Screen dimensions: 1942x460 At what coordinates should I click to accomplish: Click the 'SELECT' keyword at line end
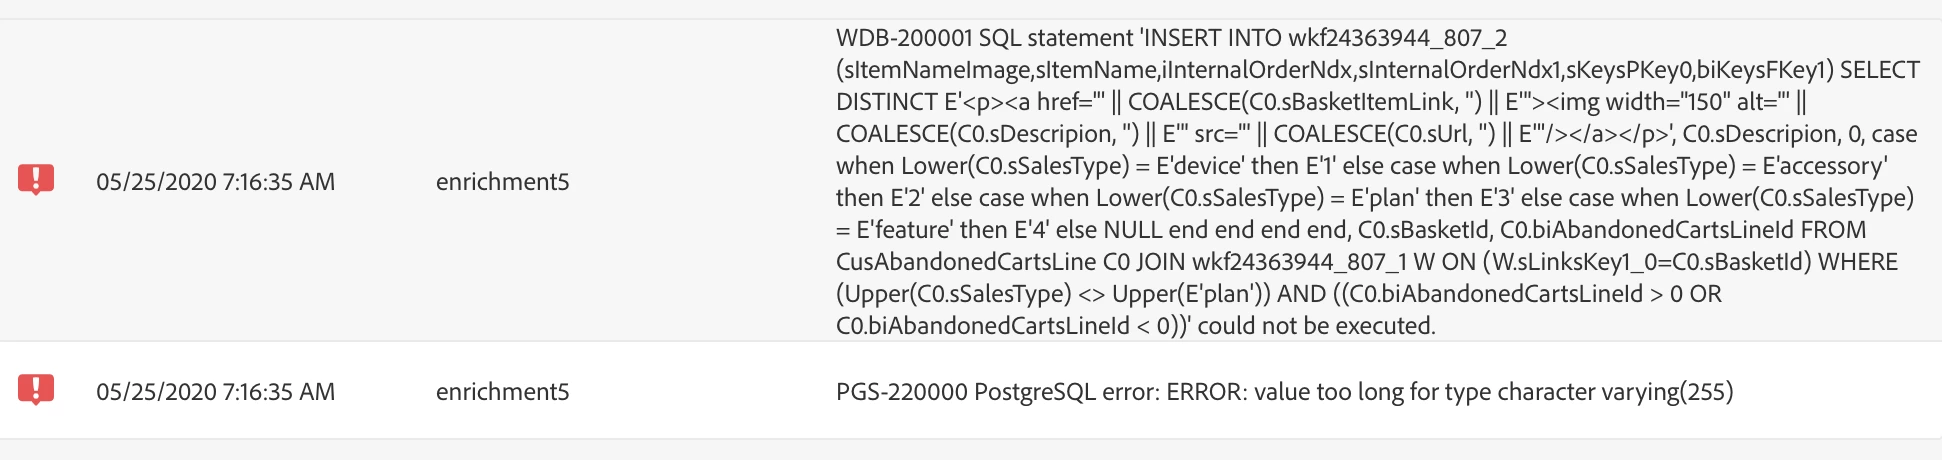(1880, 70)
